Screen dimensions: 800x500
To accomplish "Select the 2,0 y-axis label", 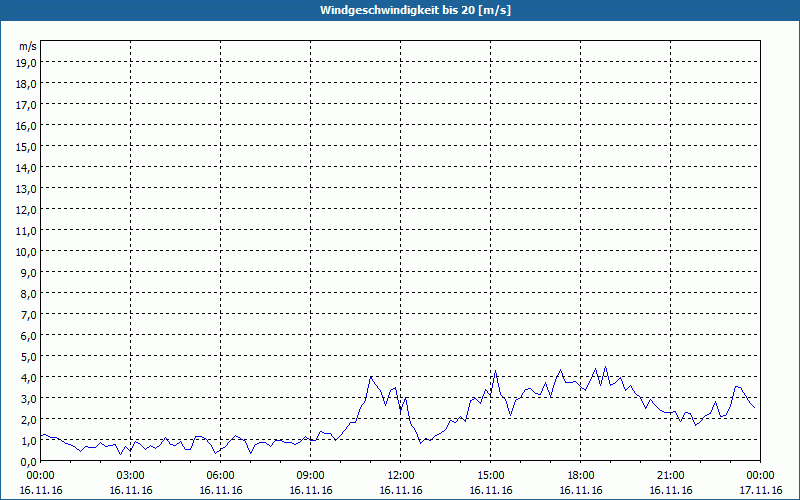I will 29,419.
